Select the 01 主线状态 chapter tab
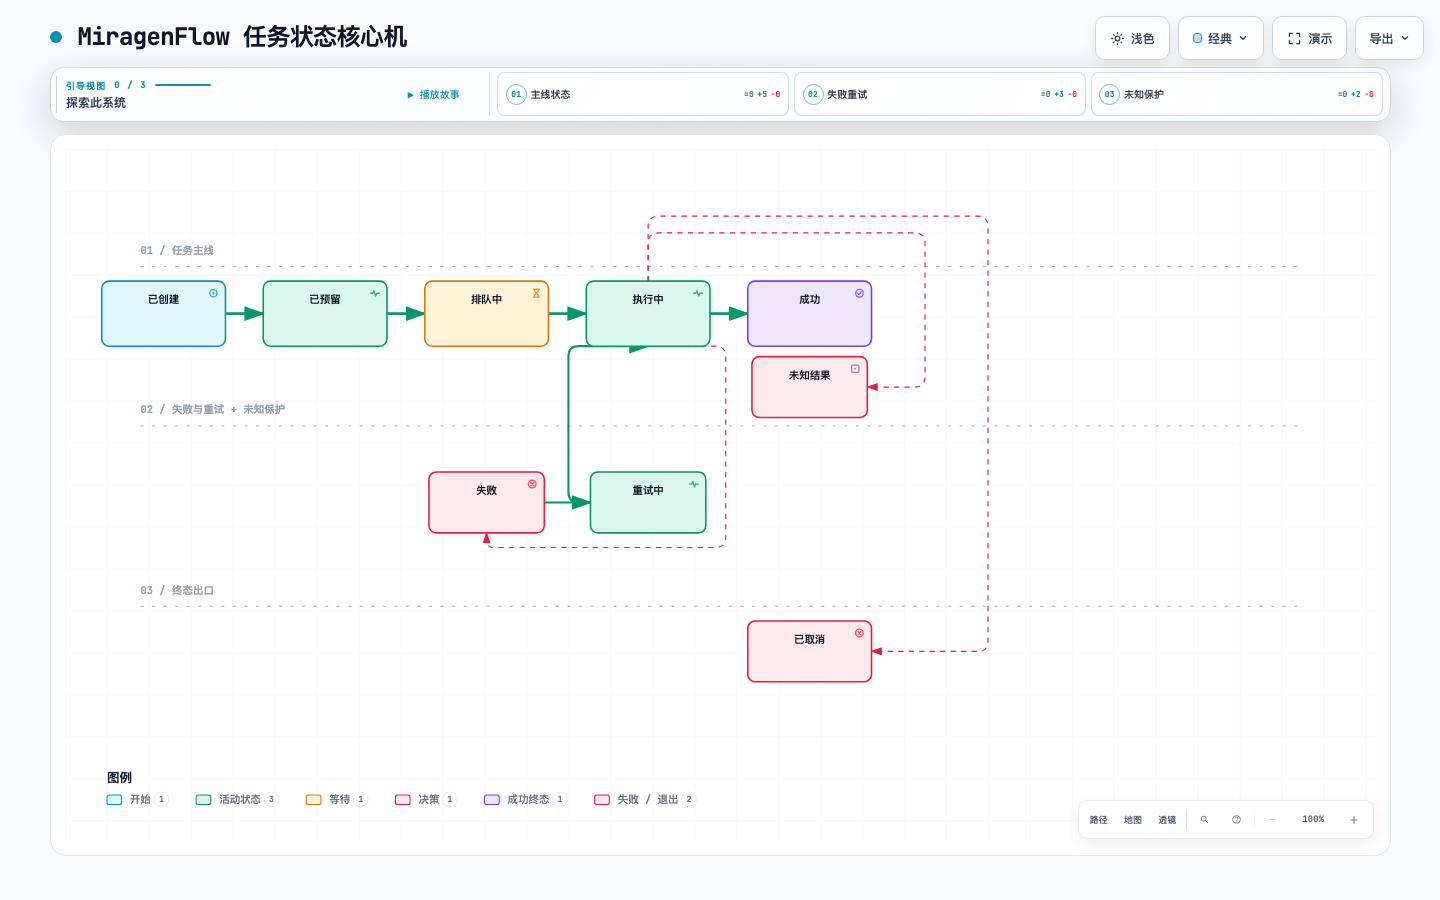This screenshot has height=900, width=1440. click(643, 94)
